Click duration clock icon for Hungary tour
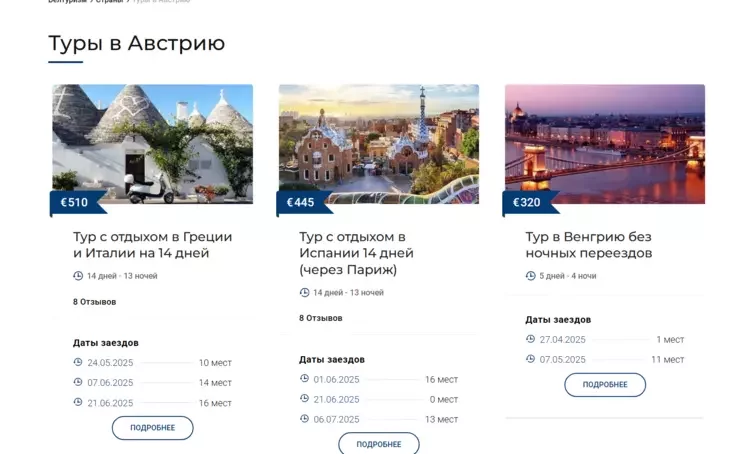Screen dimensions: 732x454 click(531, 275)
